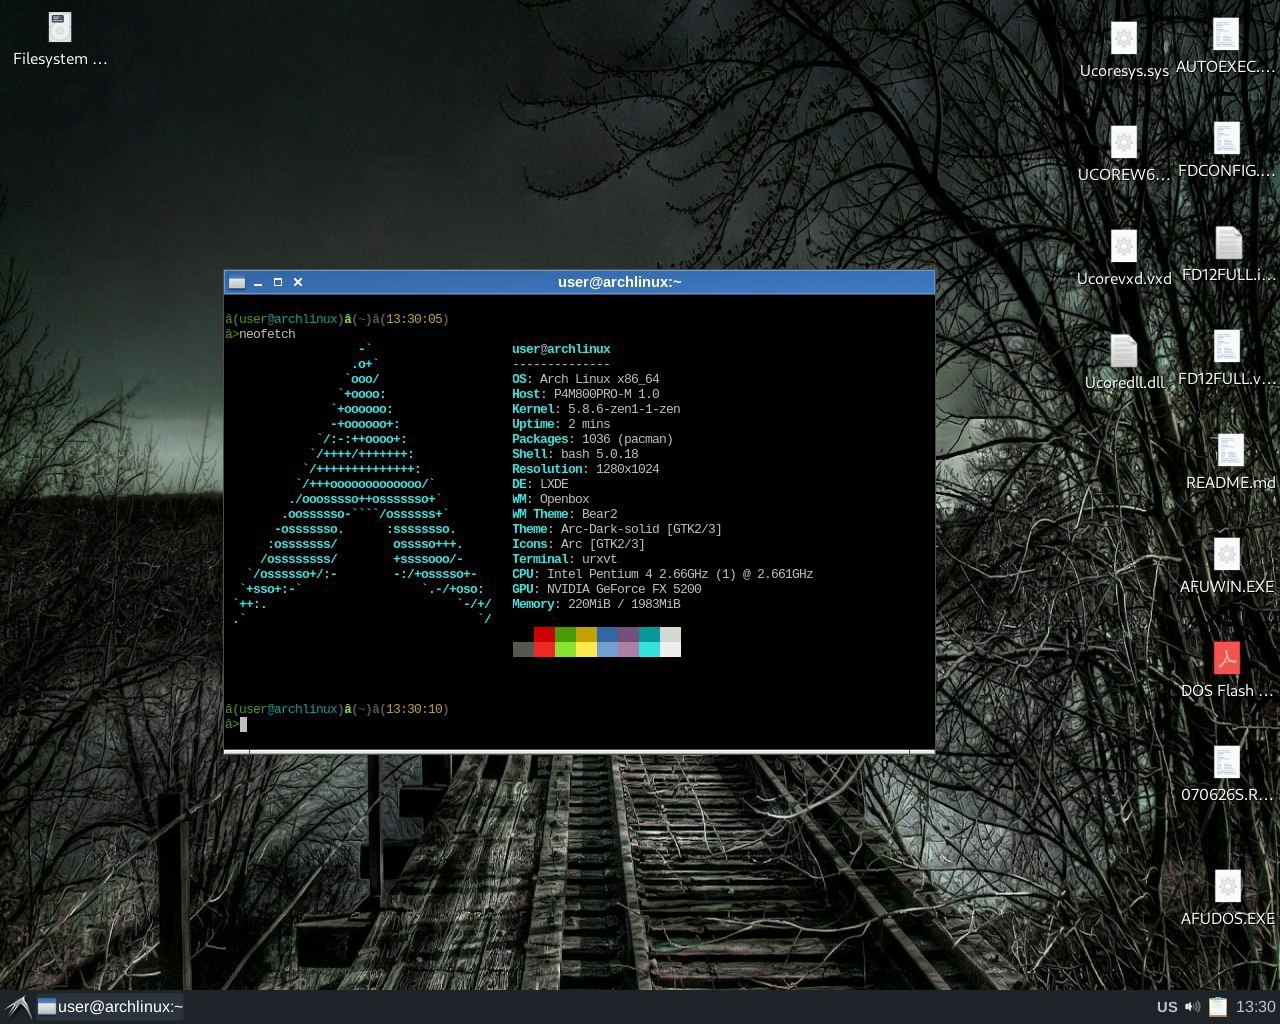The image size is (1280, 1024).
Task: Click the red color block in neofetch
Action: pyautogui.click(x=544, y=642)
